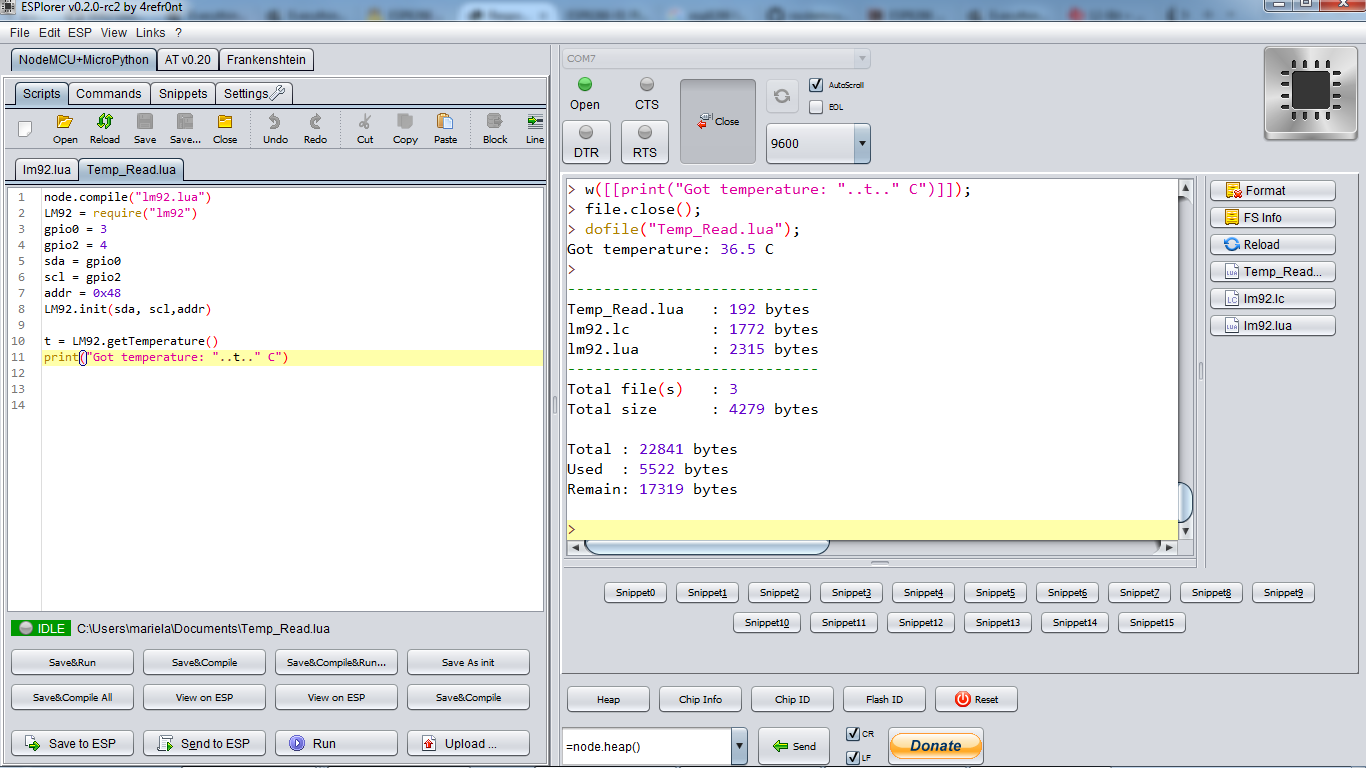The image size is (1366, 768).
Task: Open the Settings tab
Action: point(255,94)
